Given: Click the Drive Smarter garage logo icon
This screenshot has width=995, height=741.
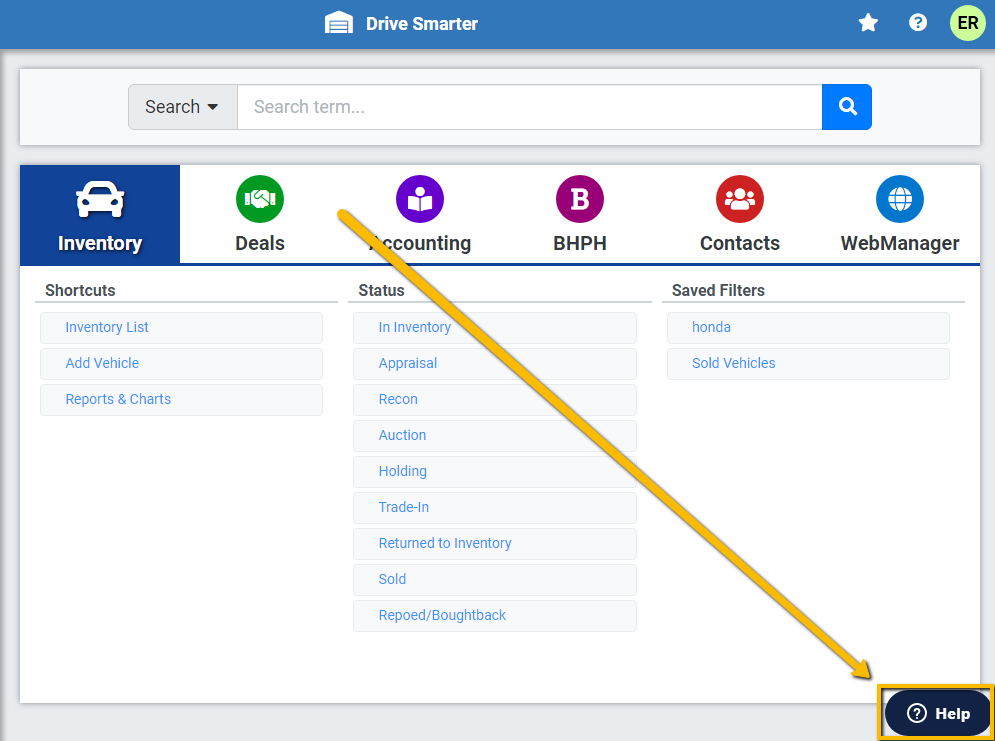Looking at the screenshot, I should pos(339,23).
